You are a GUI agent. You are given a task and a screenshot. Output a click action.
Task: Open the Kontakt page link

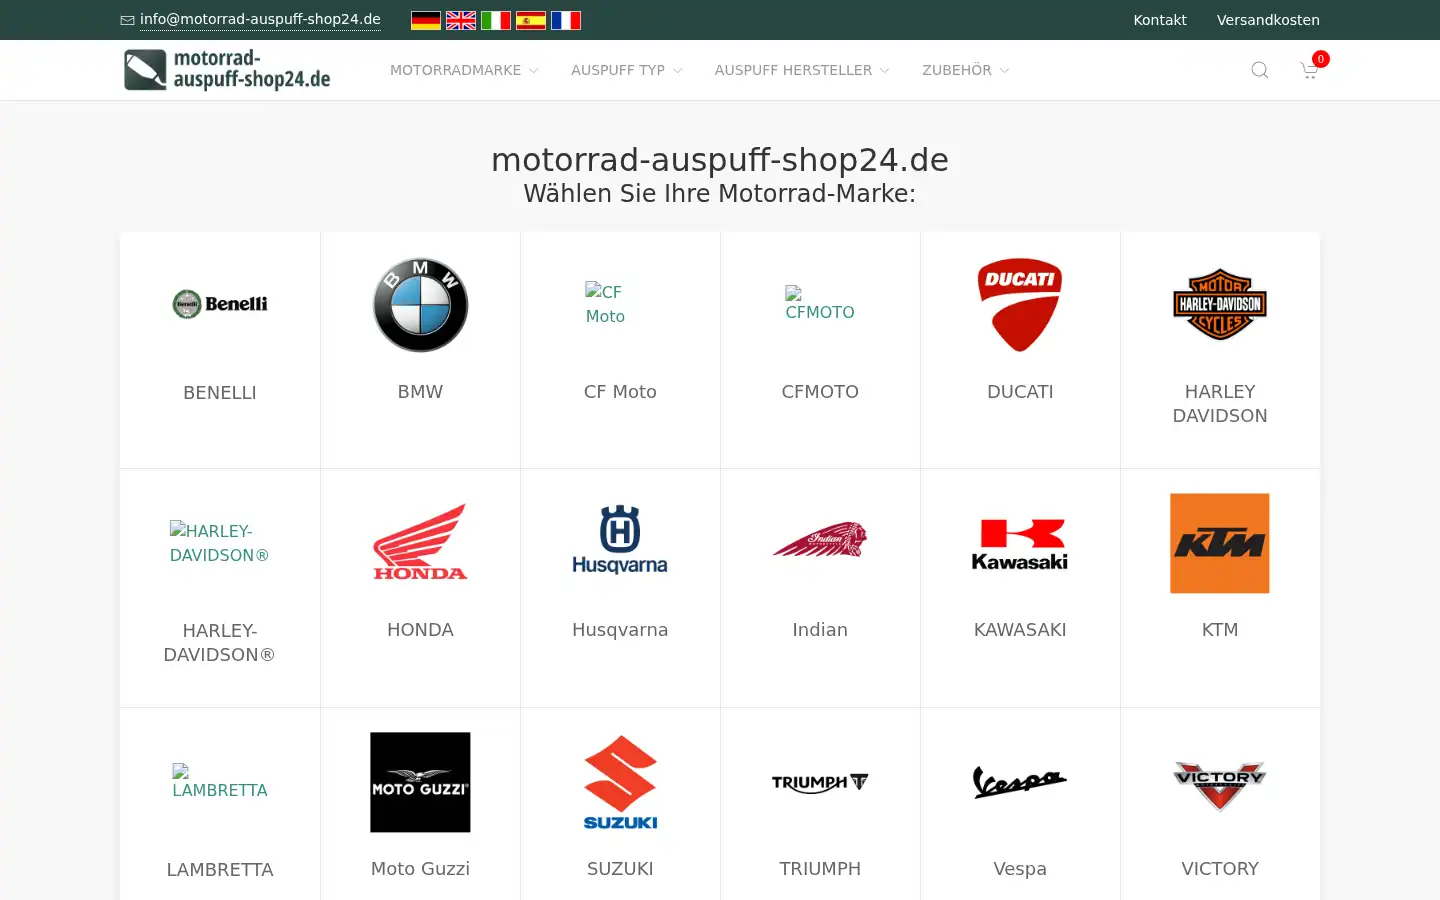tap(1160, 20)
